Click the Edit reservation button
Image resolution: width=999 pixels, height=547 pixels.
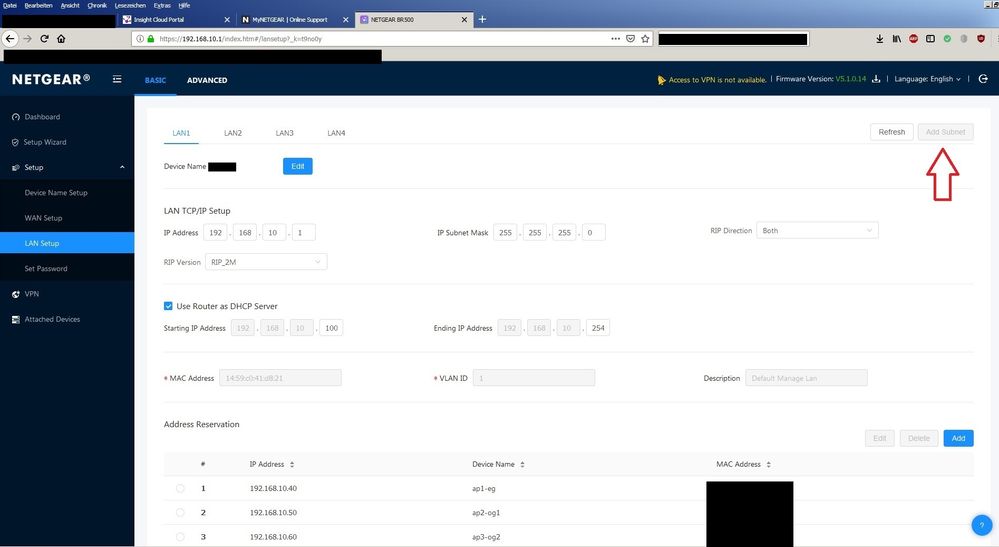tap(880, 438)
